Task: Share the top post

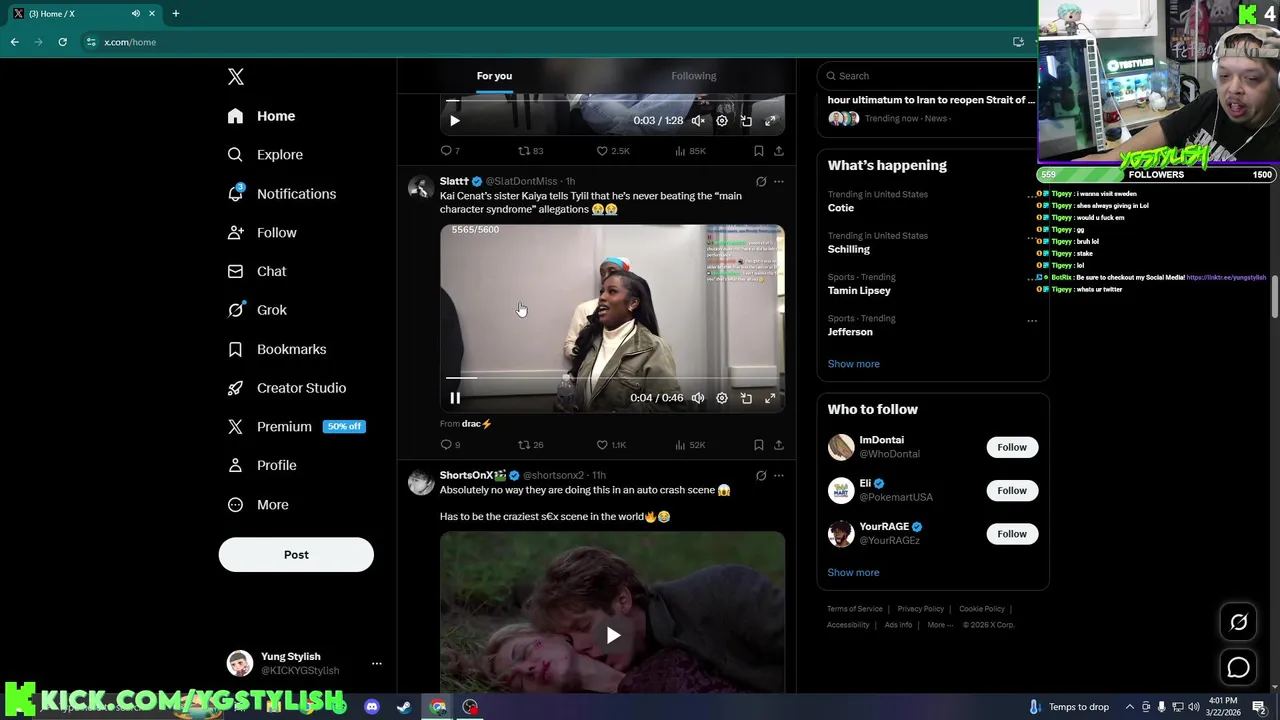Action: click(779, 151)
